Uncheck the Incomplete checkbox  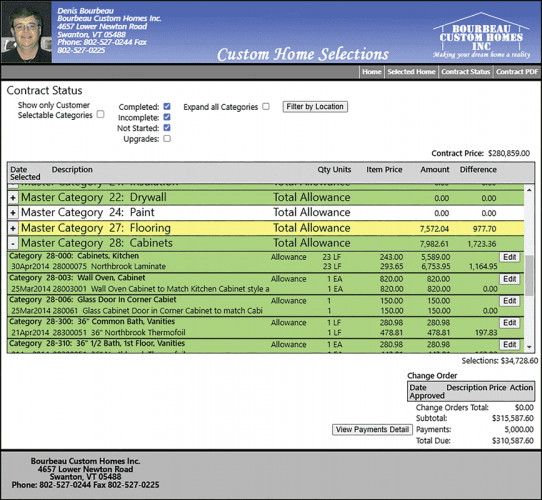click(x=167, y=117)
